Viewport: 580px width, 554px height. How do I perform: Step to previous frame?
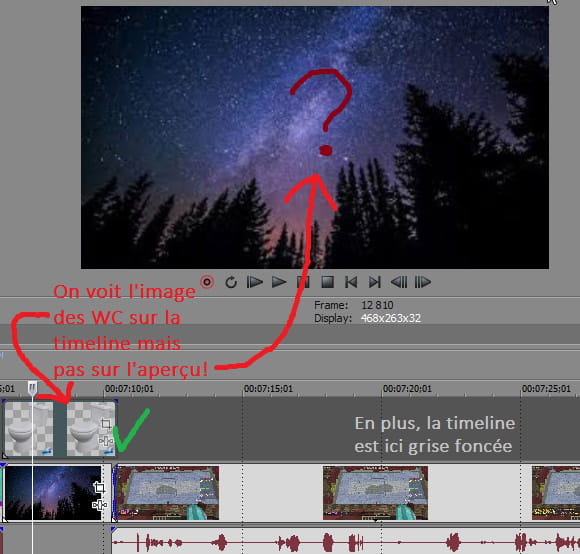click(399, 282)
